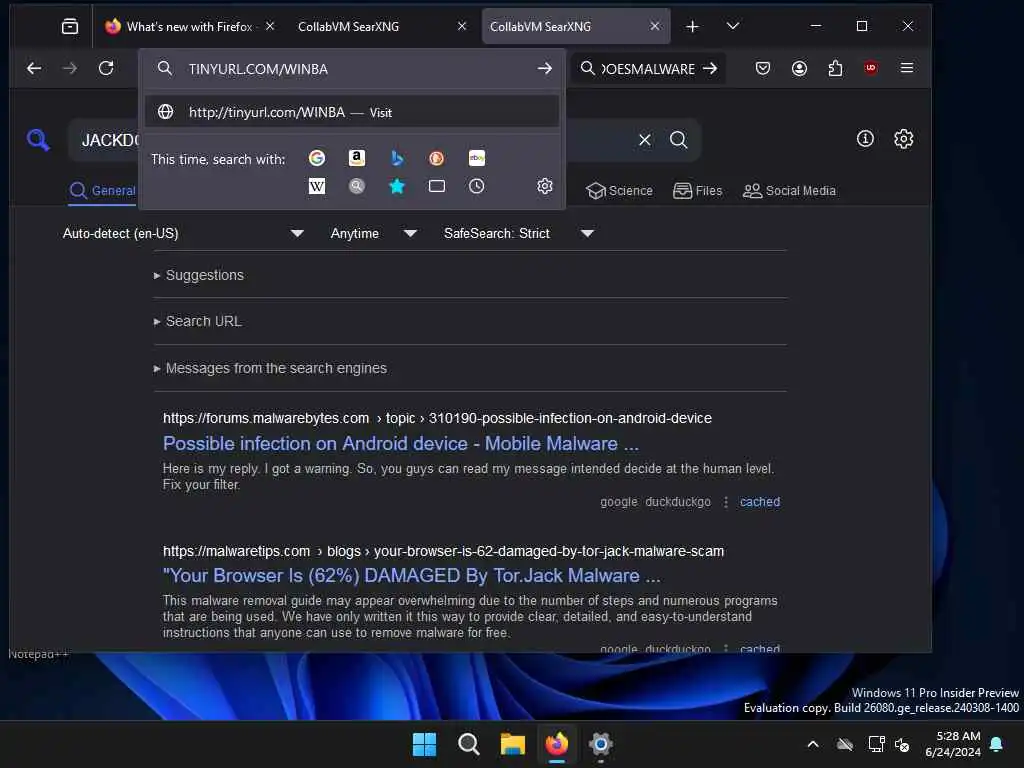Open SafeSearch: Strict dropdown
The height and width of the screenshot is (768, 1024).
519,233
